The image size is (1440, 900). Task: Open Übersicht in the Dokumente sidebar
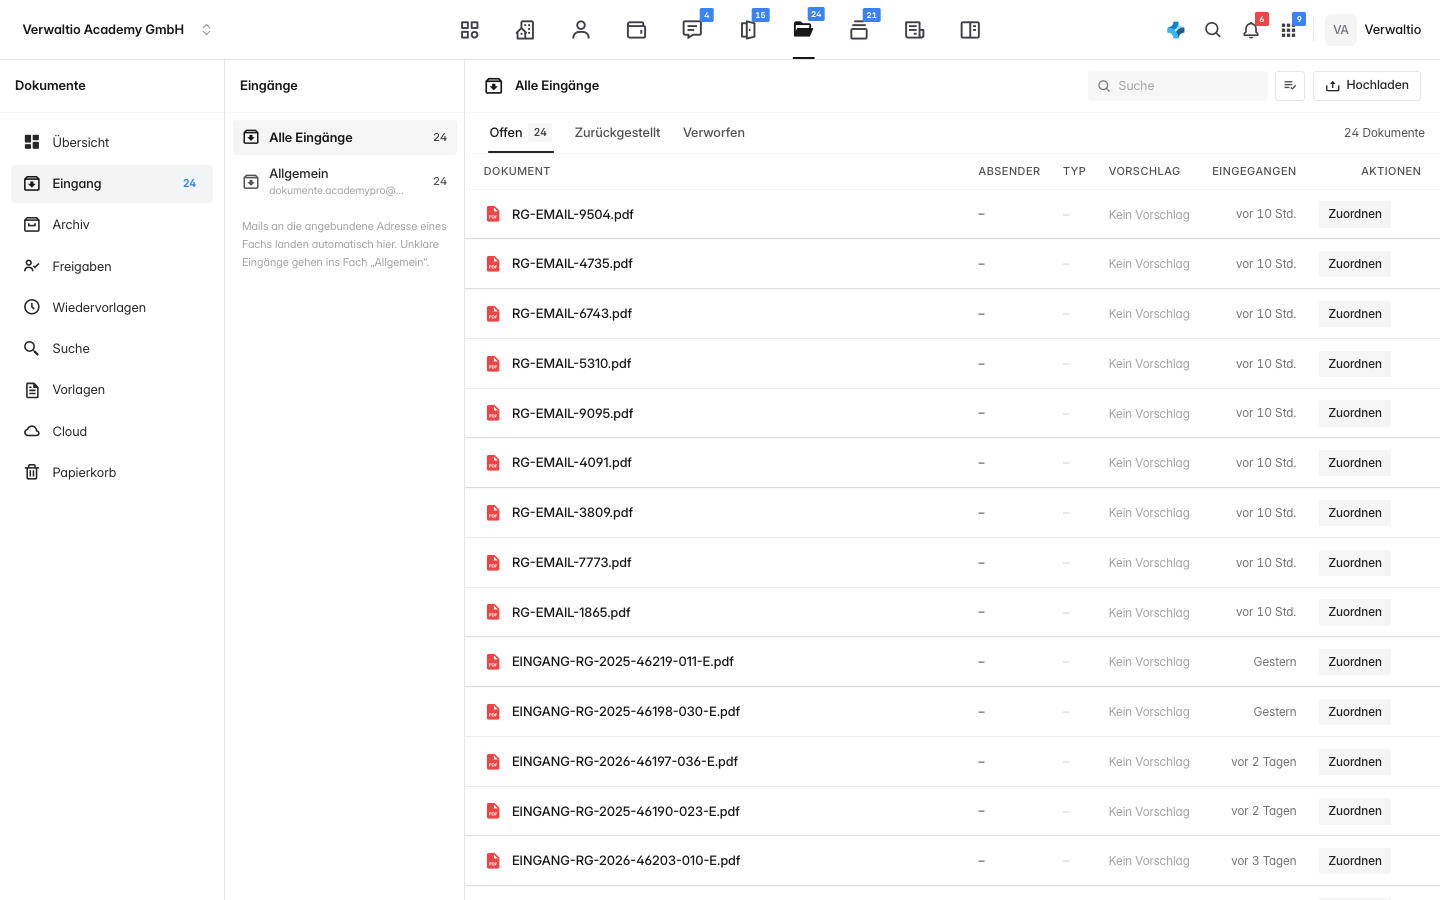pos(112,143)
